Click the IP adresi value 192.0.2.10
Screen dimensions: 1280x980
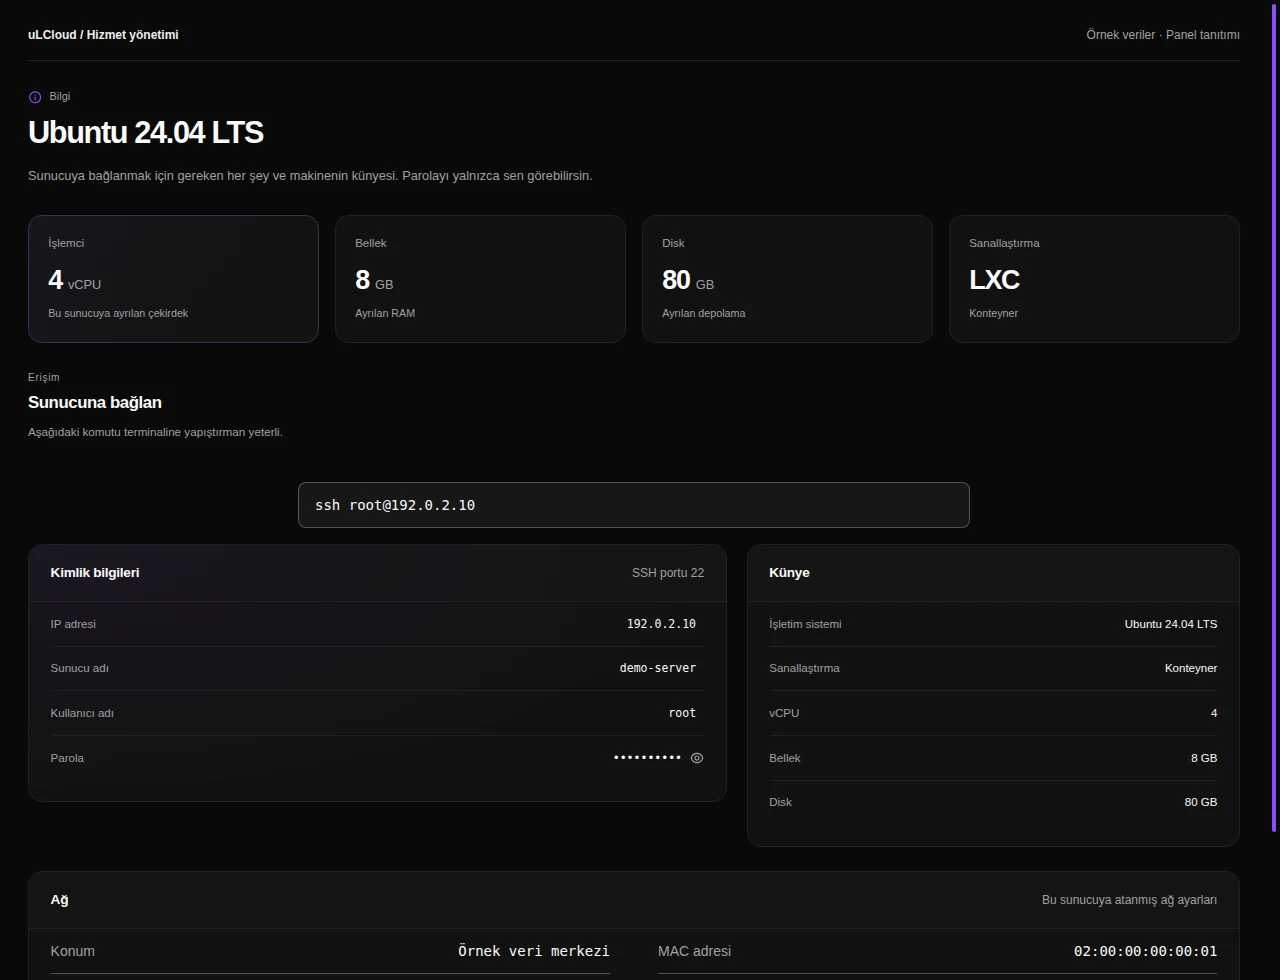tap(661, 624)
